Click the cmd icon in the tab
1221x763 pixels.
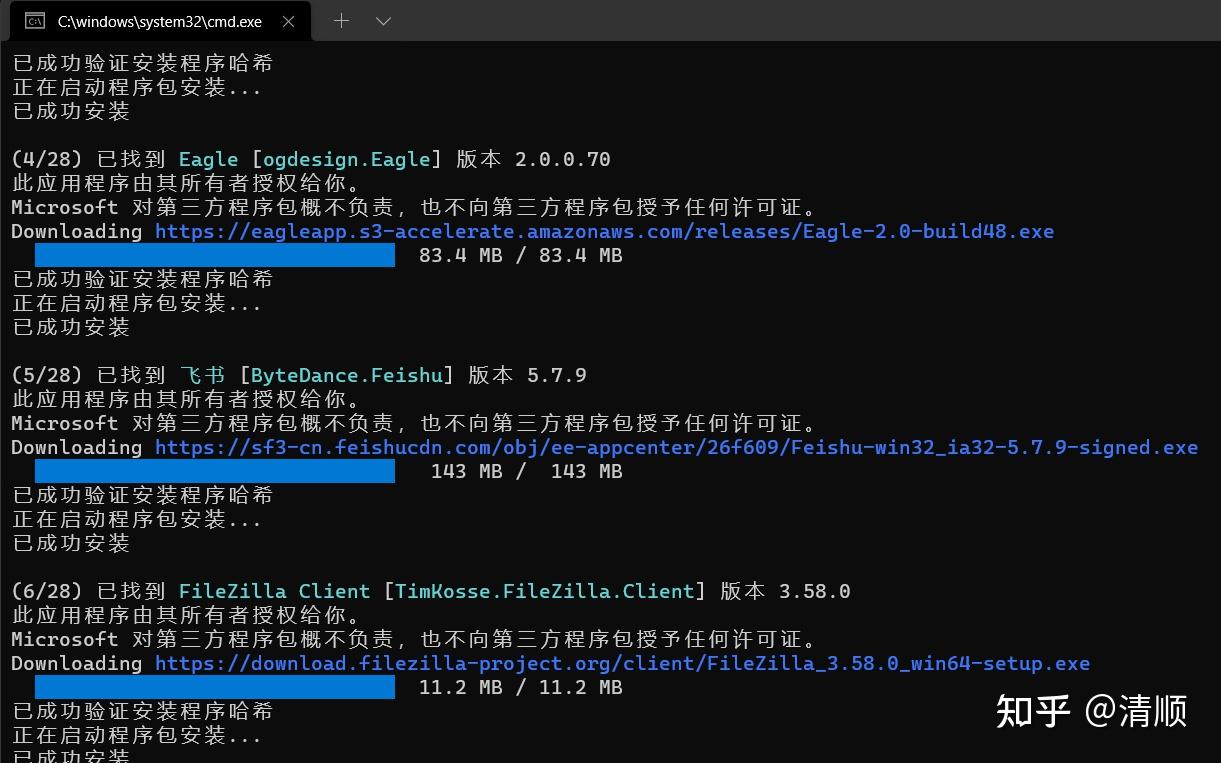pyautogui.click(x=35, y=21)
